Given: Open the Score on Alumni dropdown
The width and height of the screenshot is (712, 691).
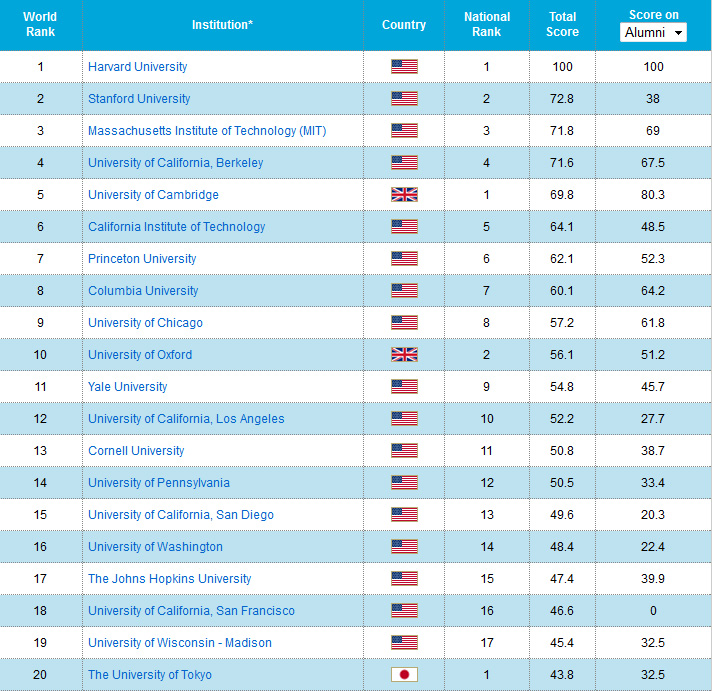Looking at the screenshot, I should click(x=653, y=32).
